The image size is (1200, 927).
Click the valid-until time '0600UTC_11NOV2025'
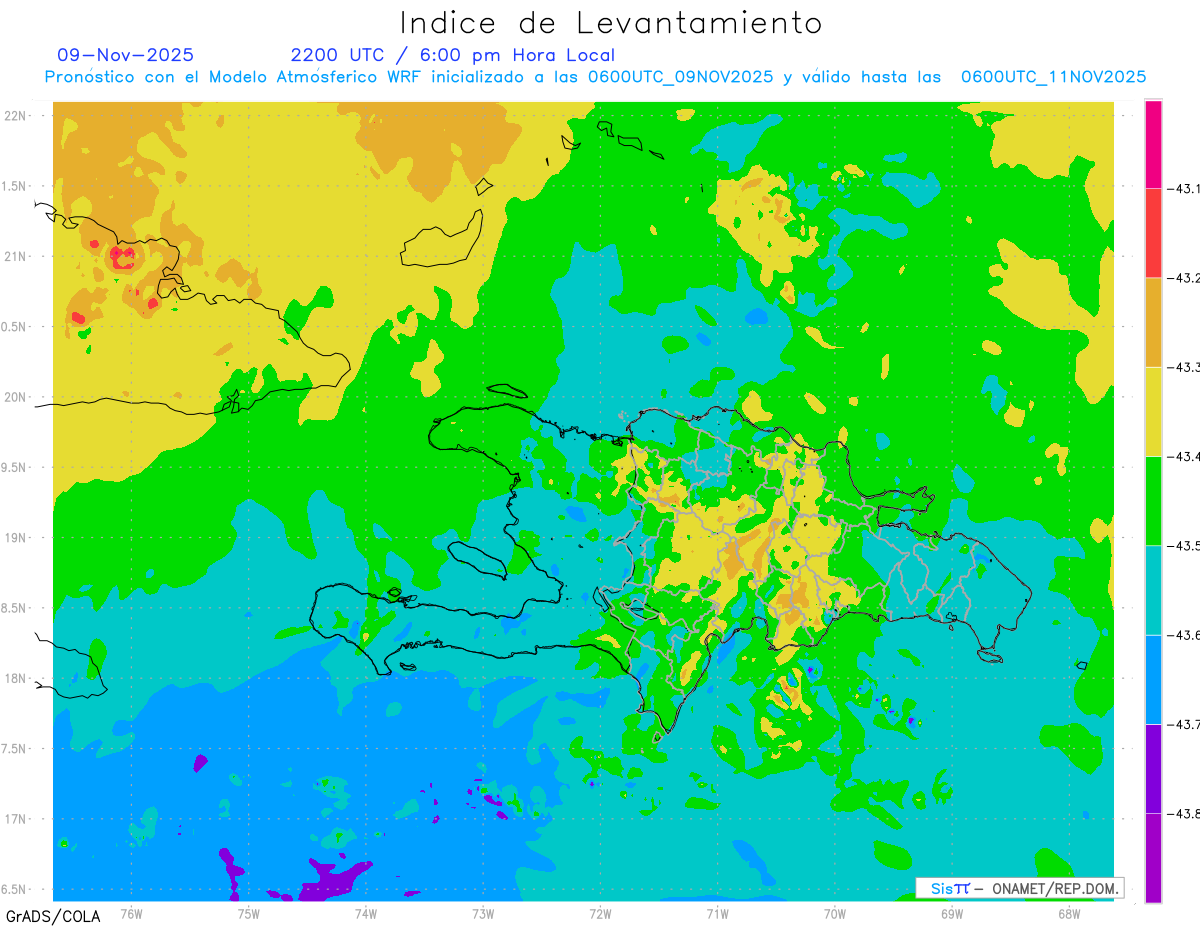pos(1053,77)
